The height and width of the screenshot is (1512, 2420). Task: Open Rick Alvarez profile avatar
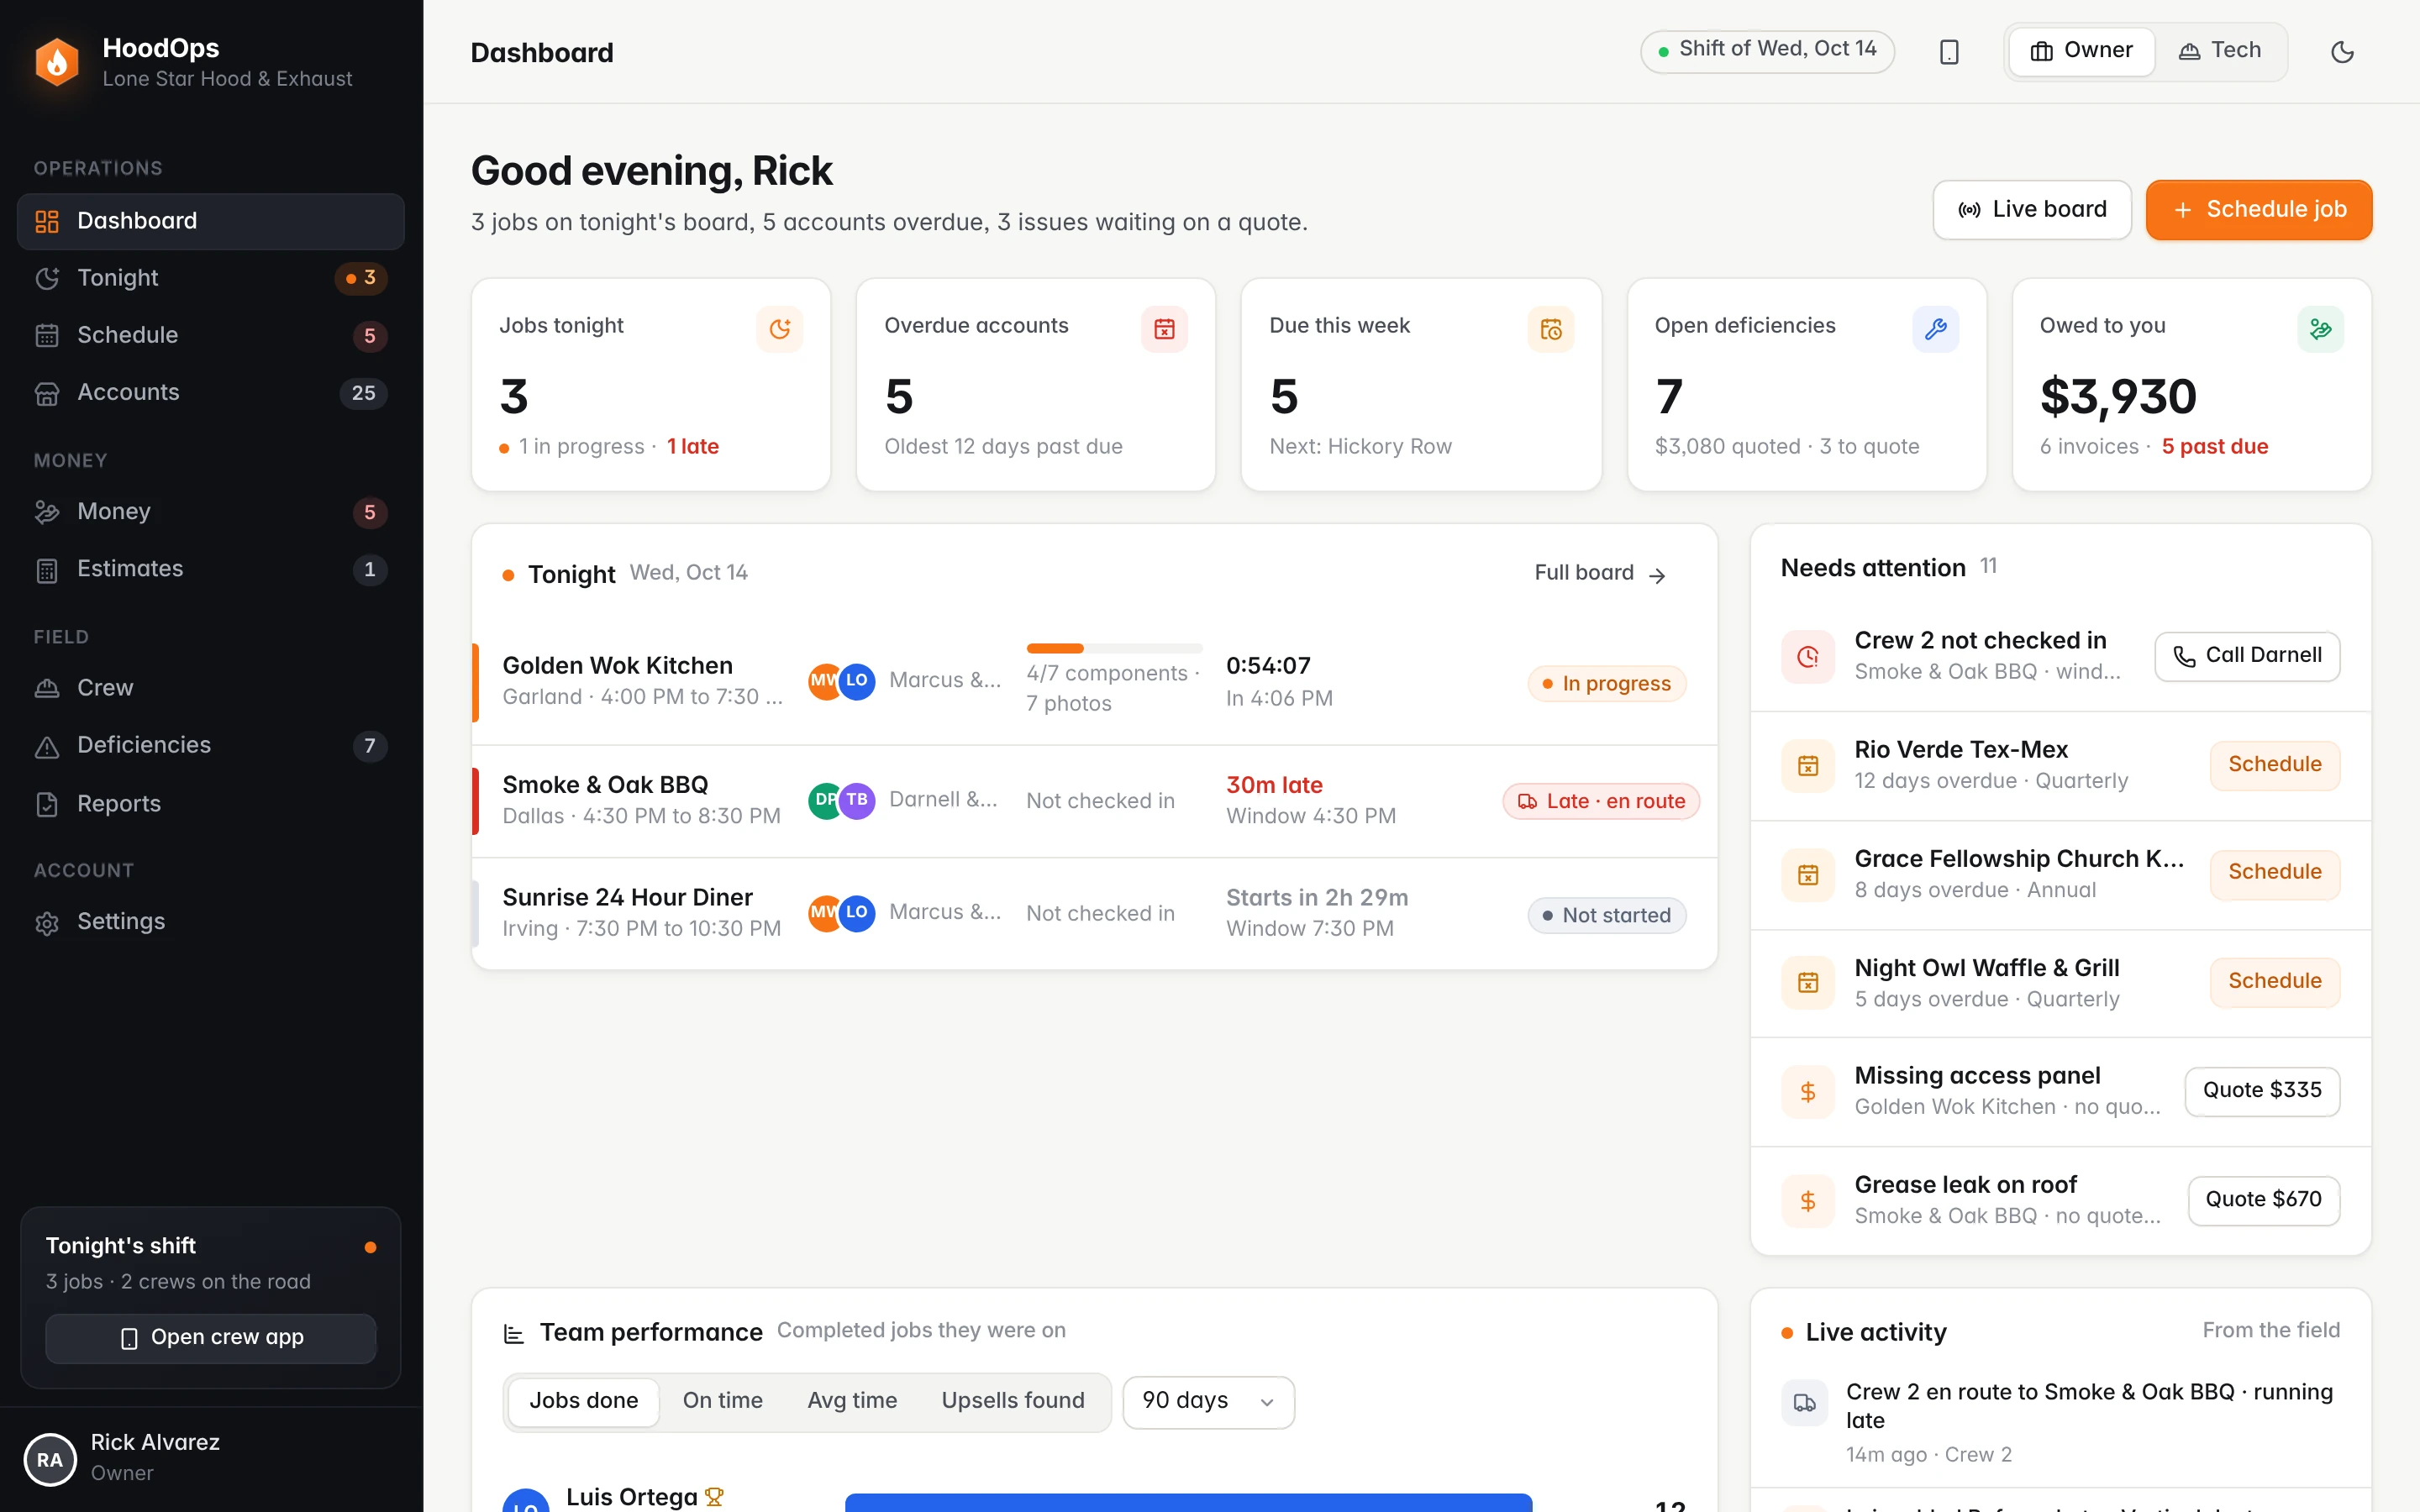[x=50, y=1460]
